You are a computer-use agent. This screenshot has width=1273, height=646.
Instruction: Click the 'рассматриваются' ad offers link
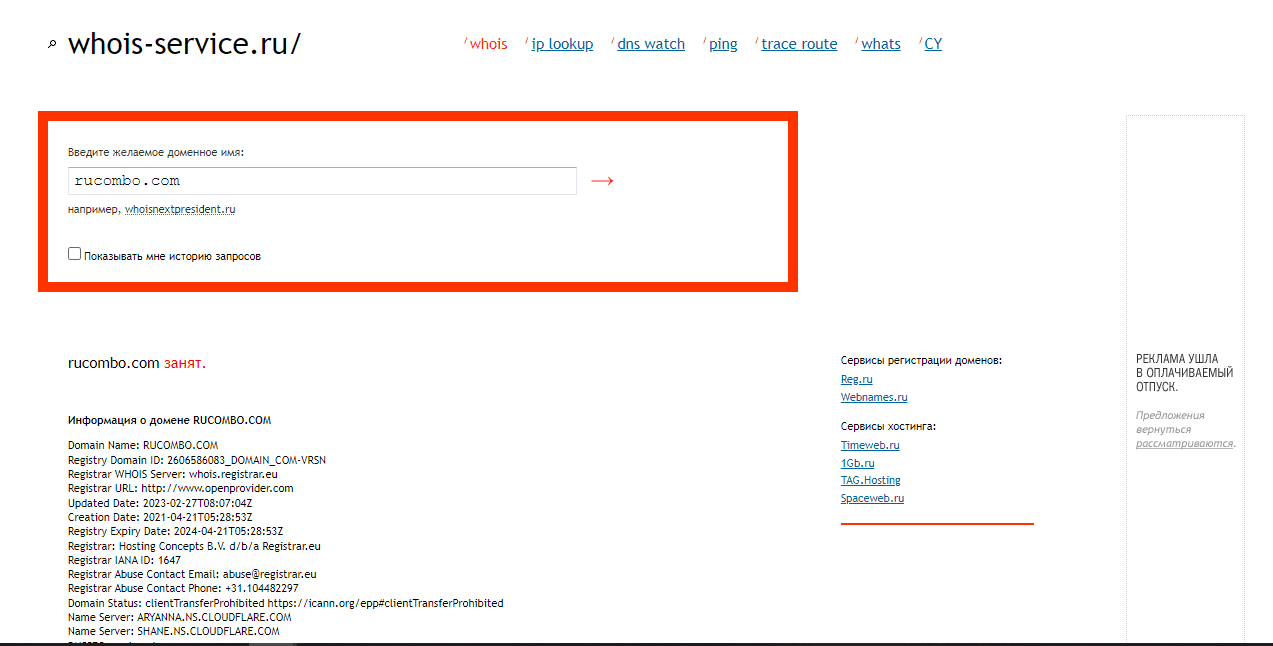point(1184,443)
